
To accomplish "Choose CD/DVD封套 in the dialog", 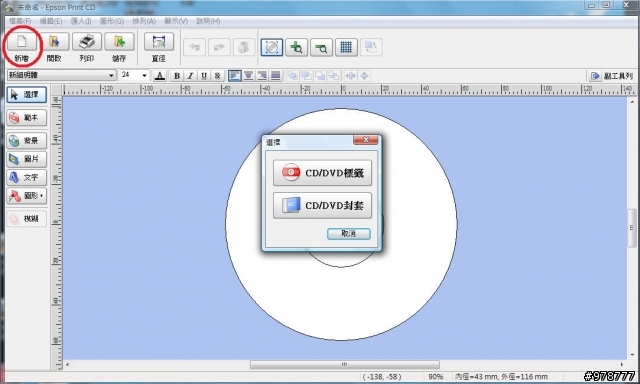I will [322, 205].
